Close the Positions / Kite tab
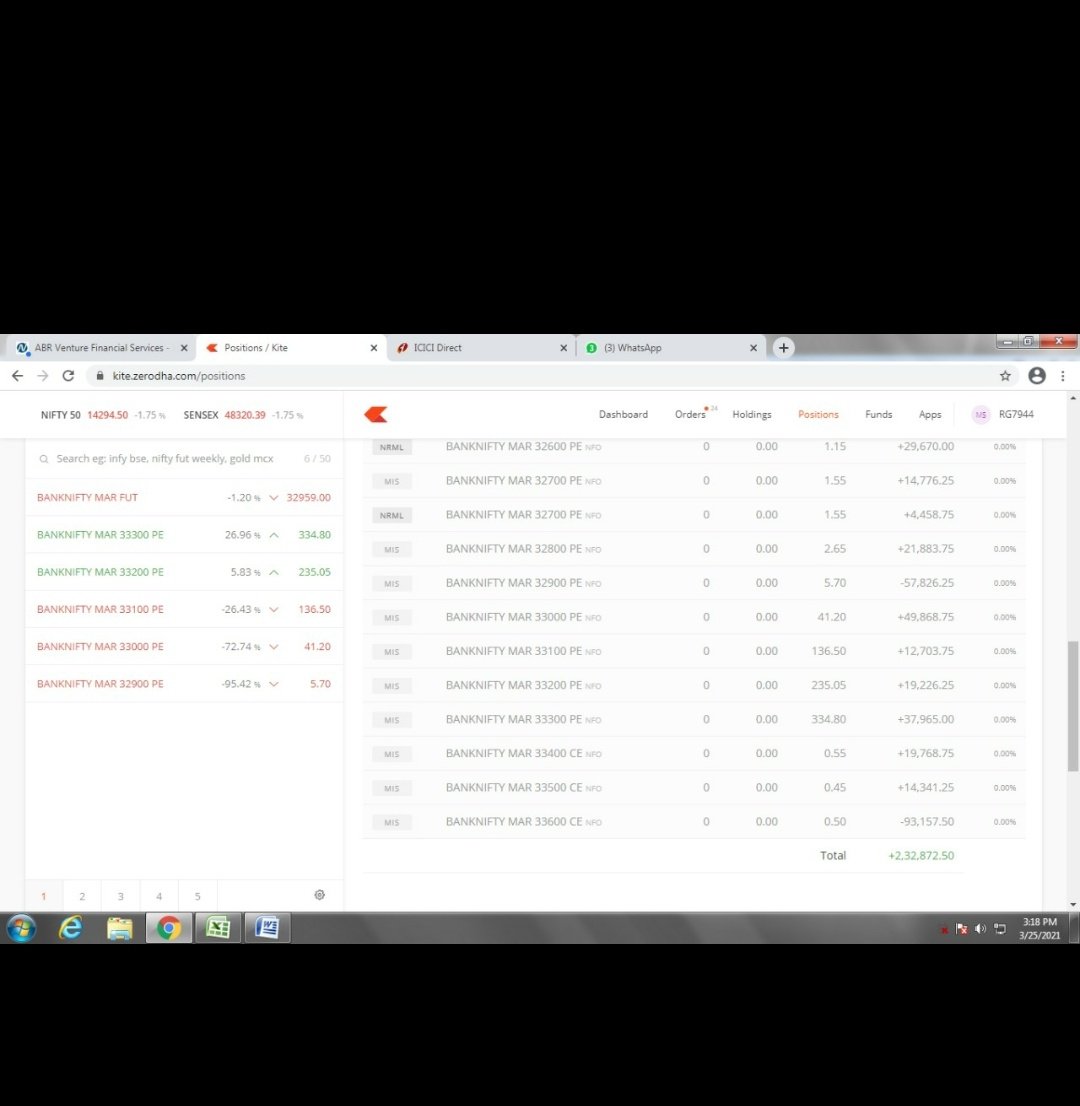Viewport: 1080px width, 1106px height. (374, 348)
